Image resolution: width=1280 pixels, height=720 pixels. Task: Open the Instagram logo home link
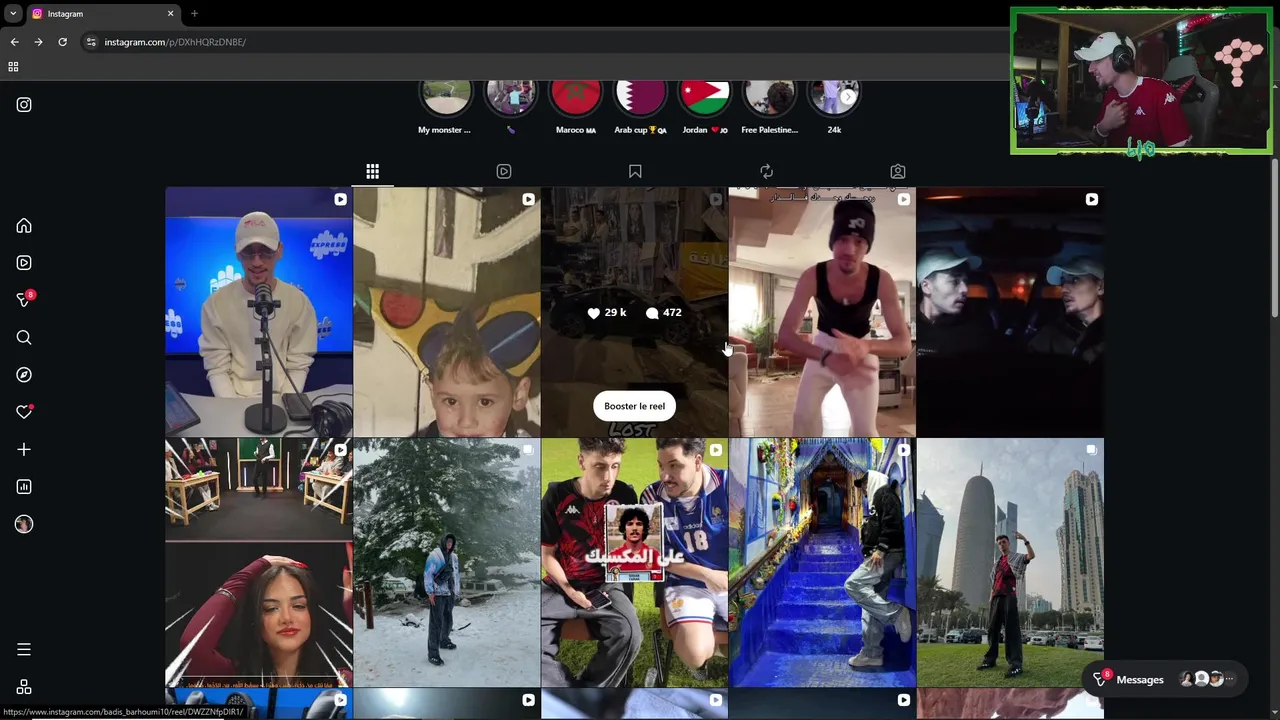tap(24, 105)
